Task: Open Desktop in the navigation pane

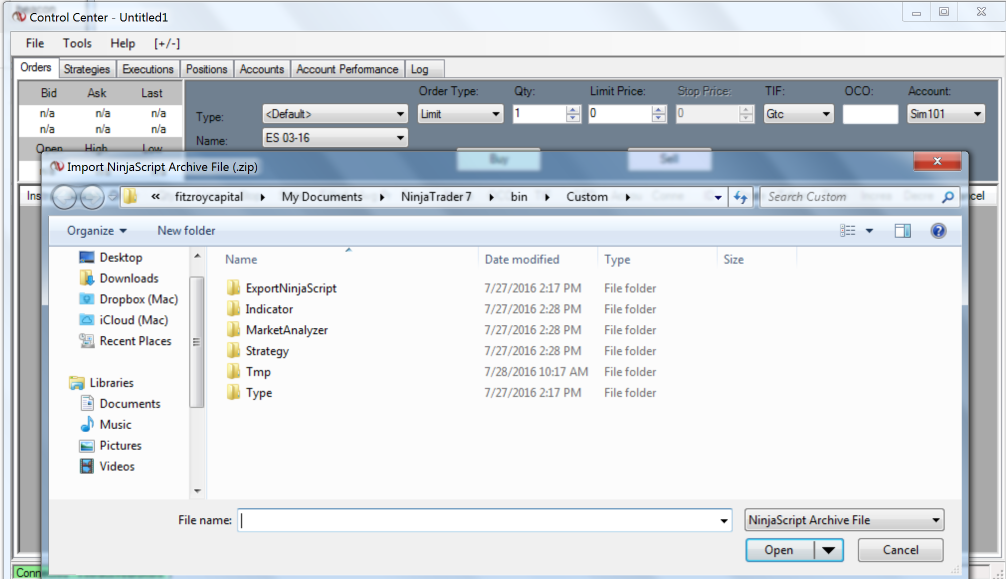Action: click(x=110, y=257)
